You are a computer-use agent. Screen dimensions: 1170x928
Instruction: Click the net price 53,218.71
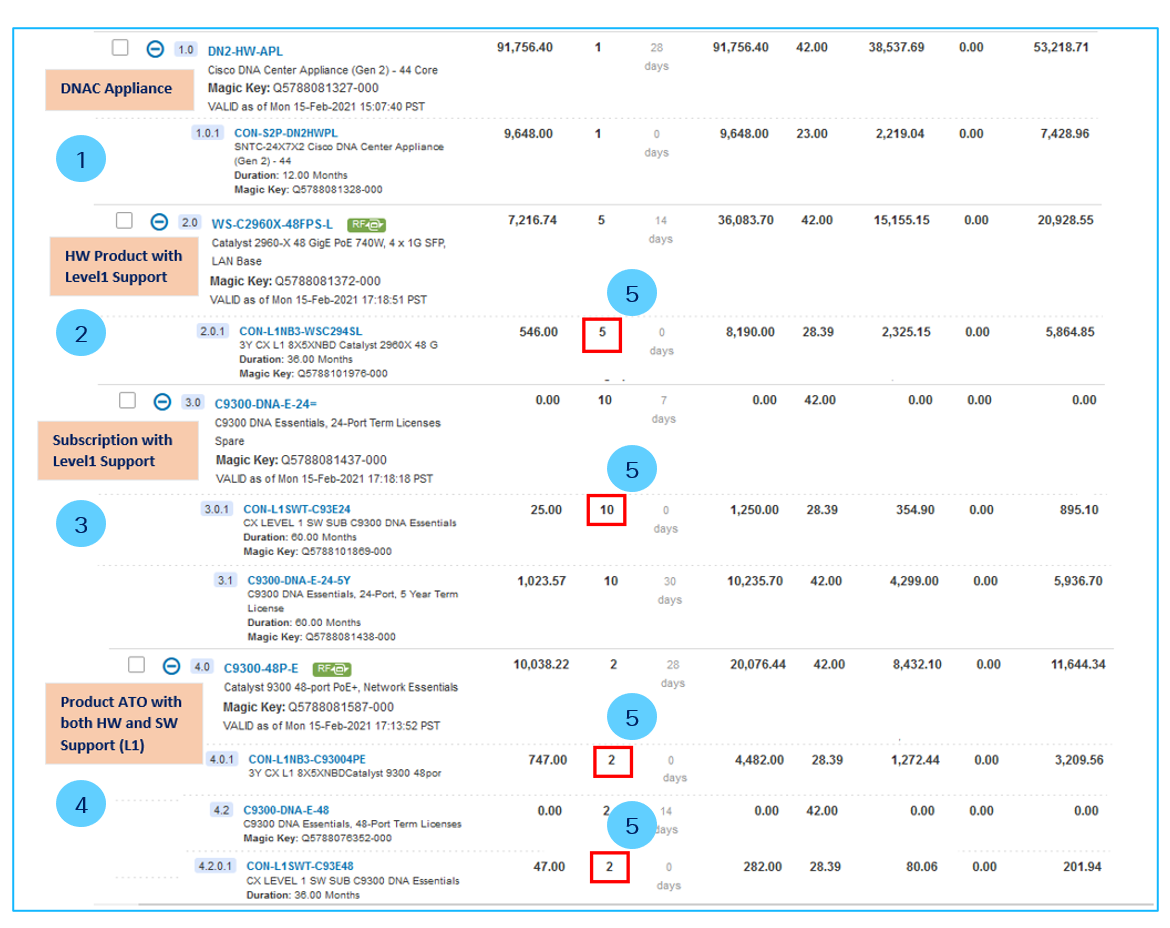(x=1061, y=47)
